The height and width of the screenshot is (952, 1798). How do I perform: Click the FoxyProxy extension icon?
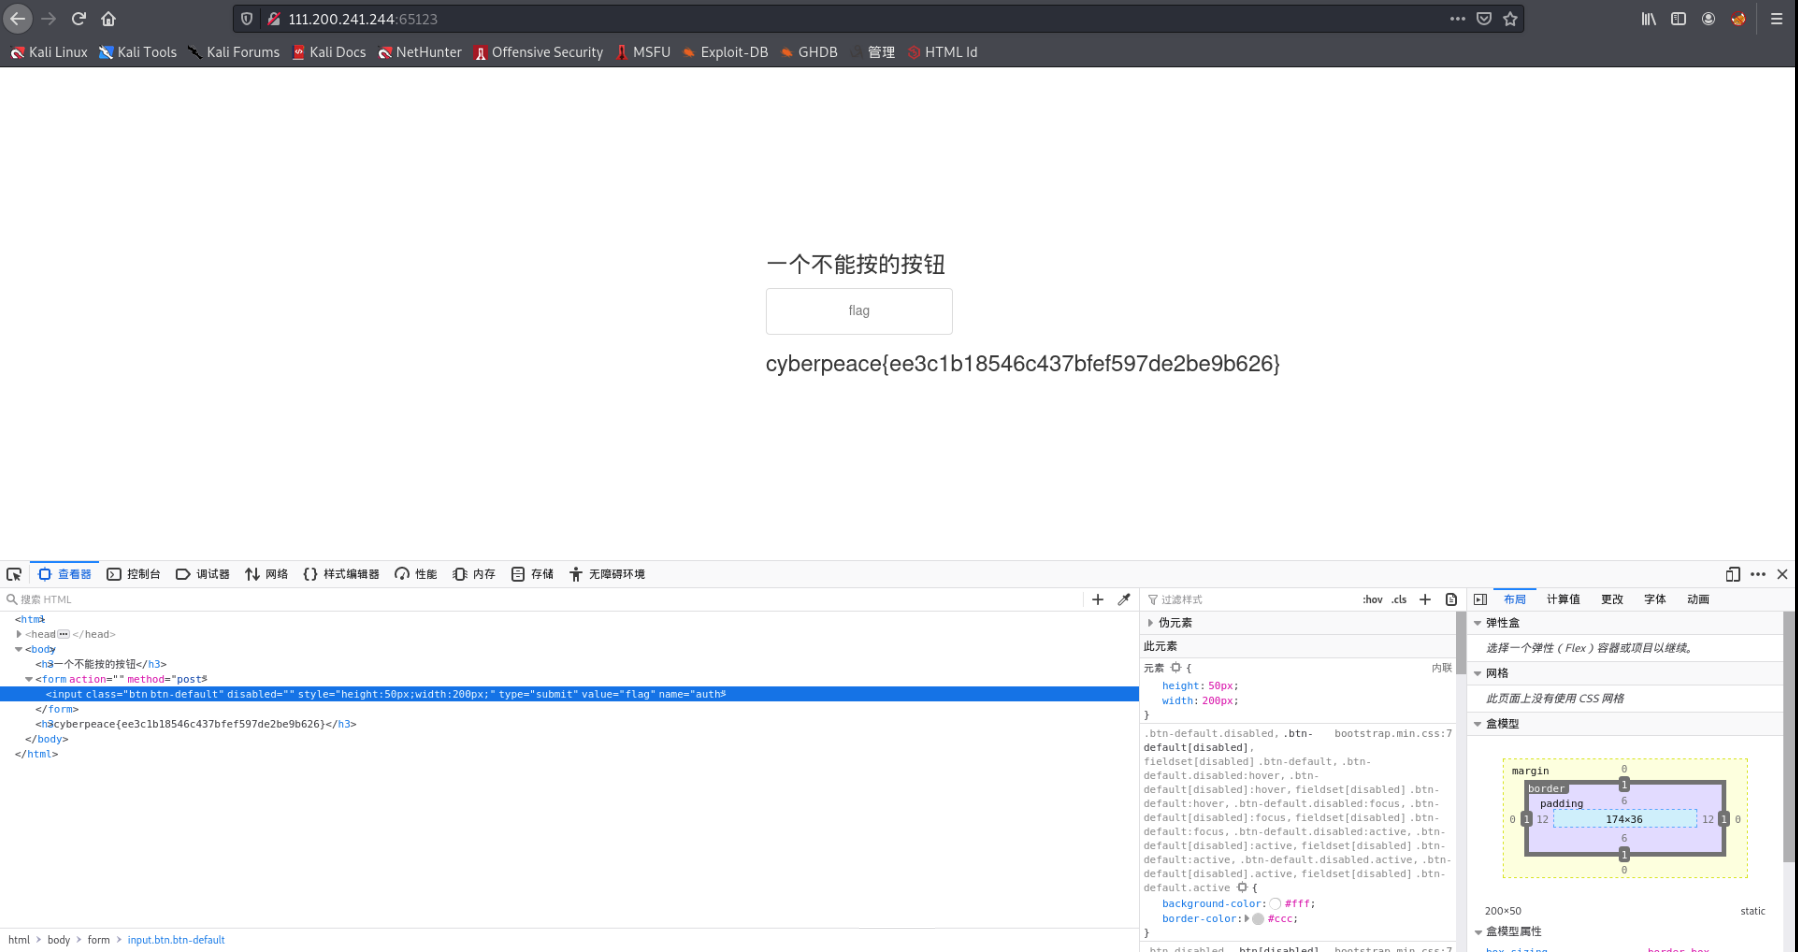[1739, 18]
